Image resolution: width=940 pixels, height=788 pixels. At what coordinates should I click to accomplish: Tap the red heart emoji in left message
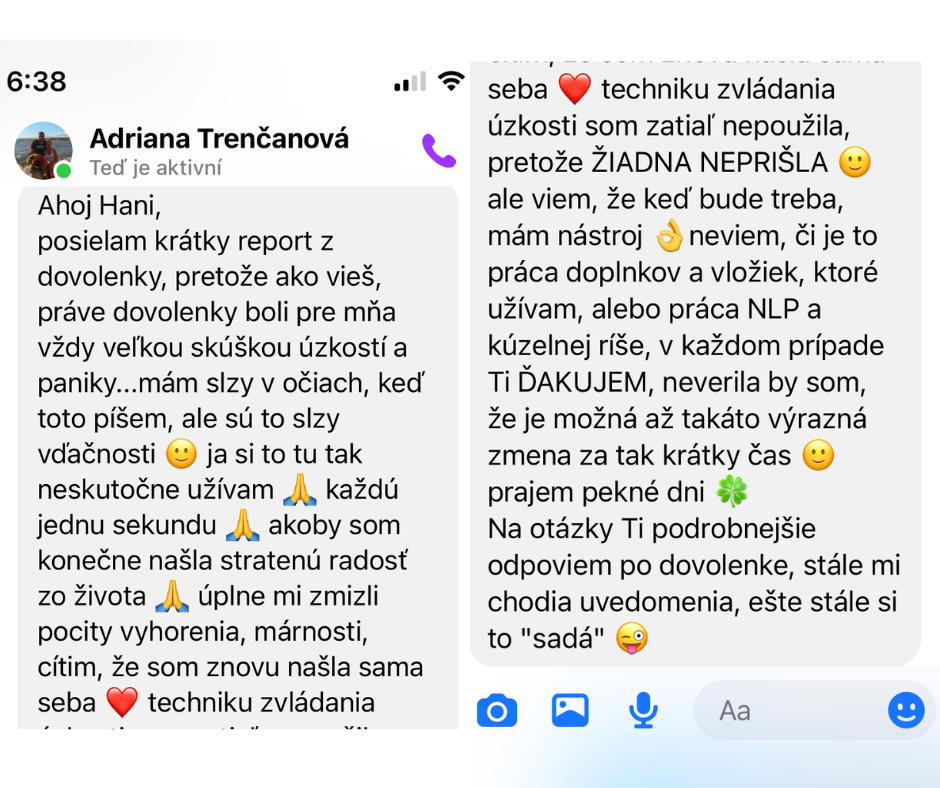coord(122,702)
